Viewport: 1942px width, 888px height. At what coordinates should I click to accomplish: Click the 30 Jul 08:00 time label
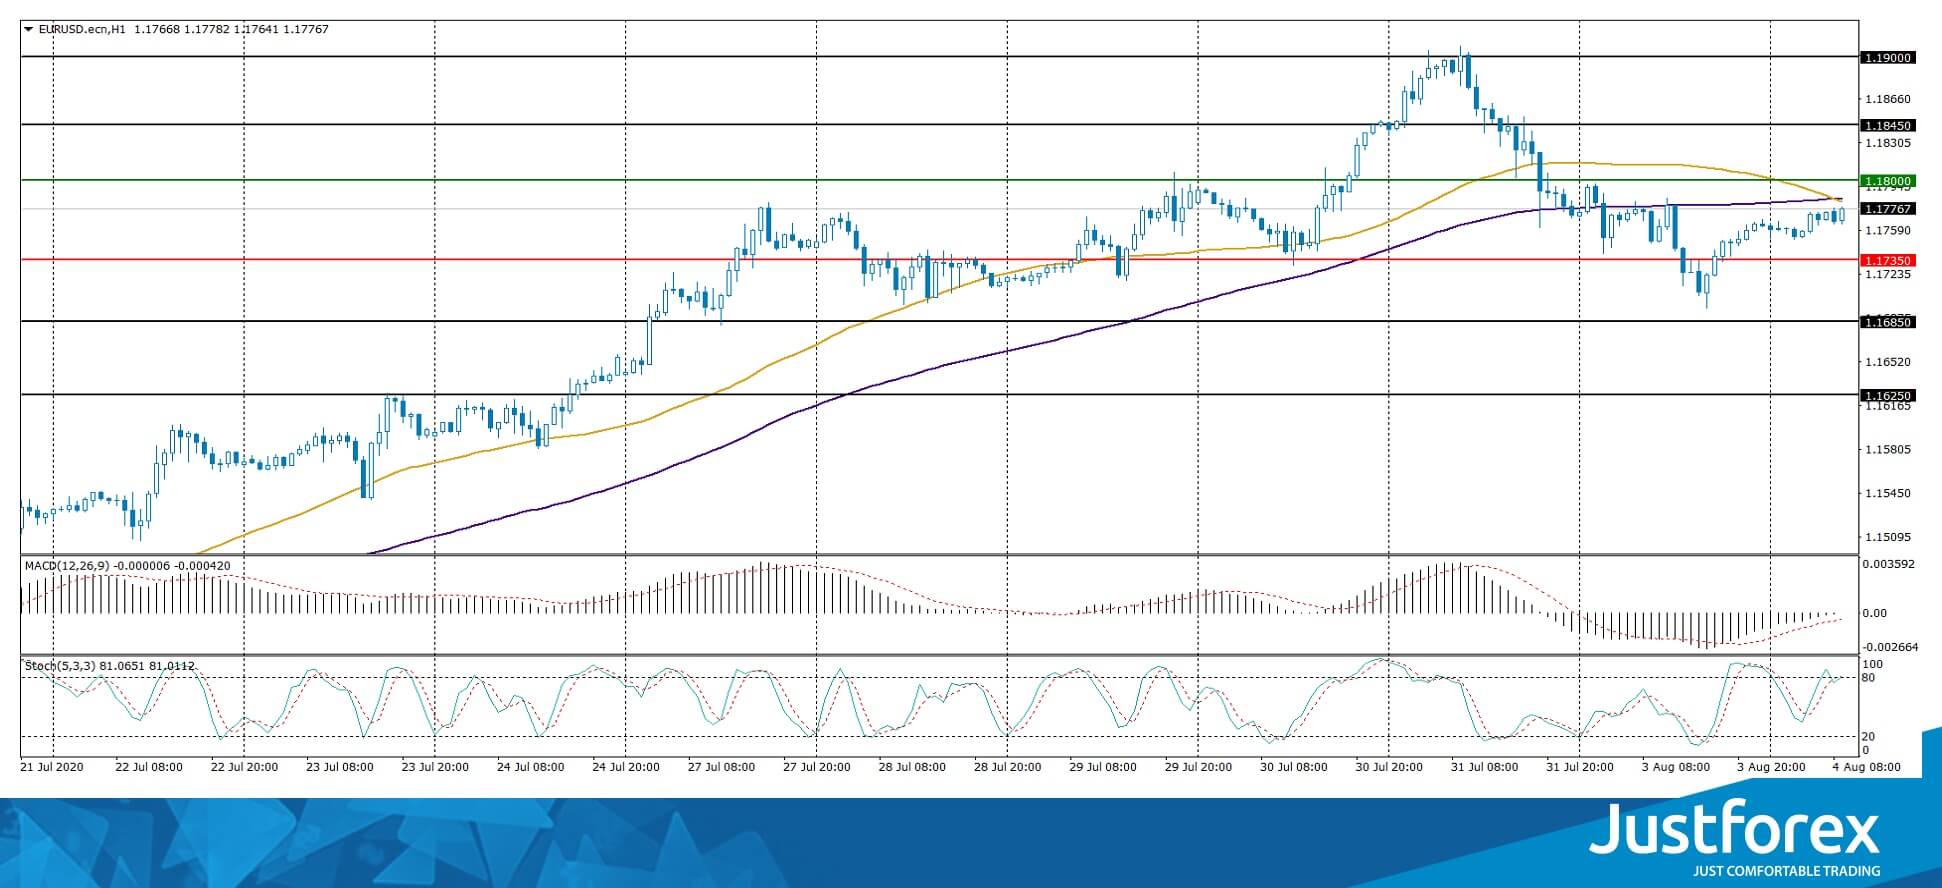(1294, 767)
